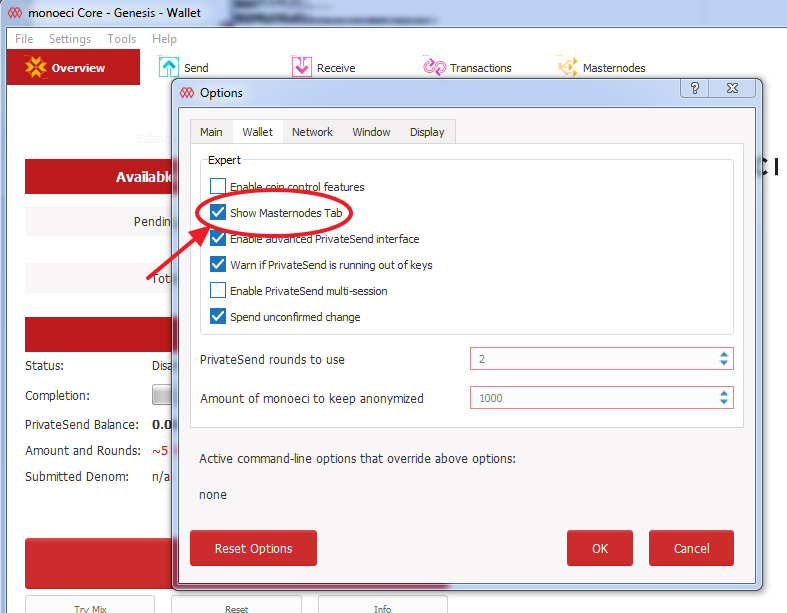This screenshot has height=613, width=787.
Task: Click the monoeci Core window logo
Action: coord(15,13)
